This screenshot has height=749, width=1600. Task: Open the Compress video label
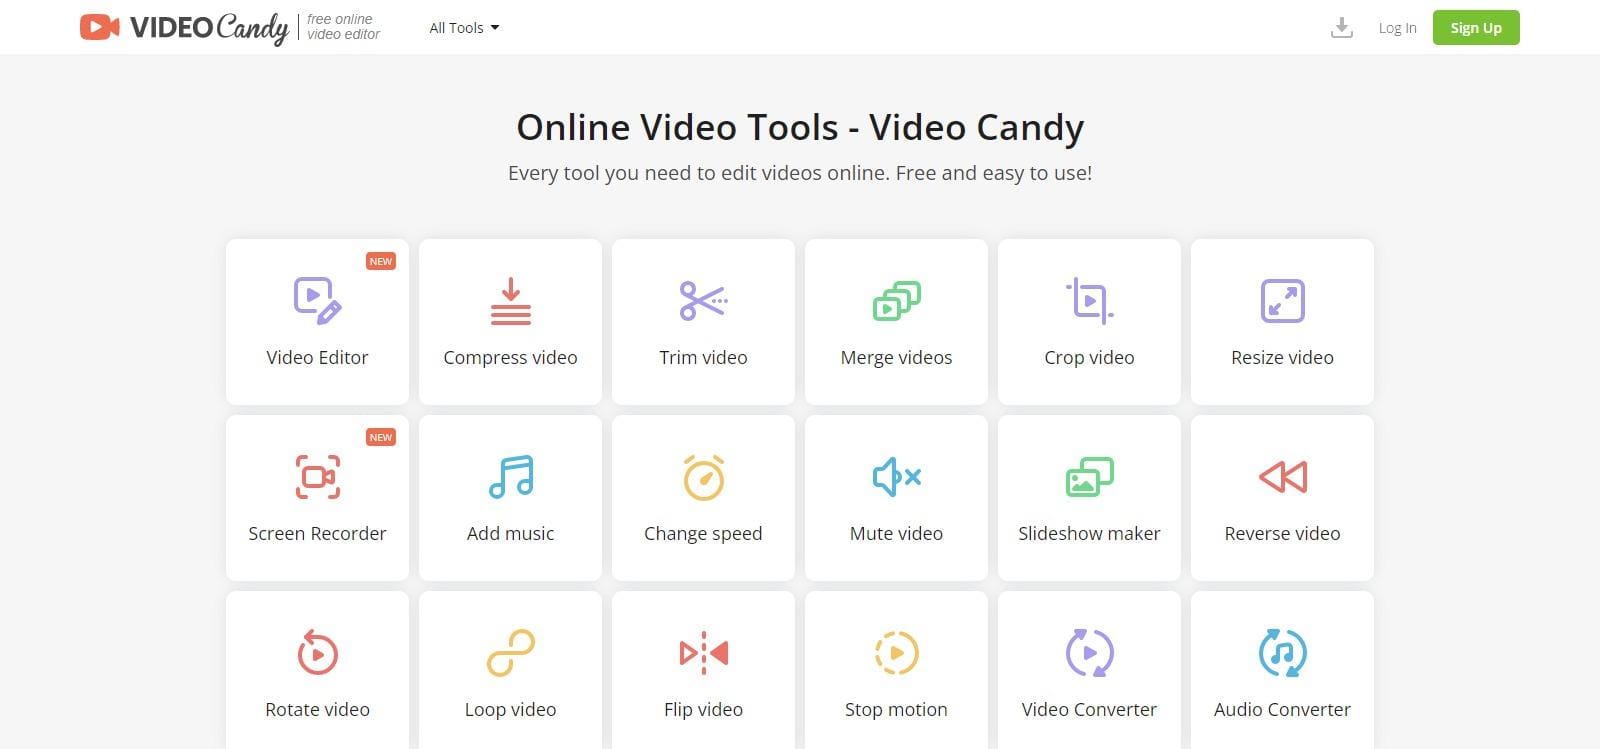510,358
